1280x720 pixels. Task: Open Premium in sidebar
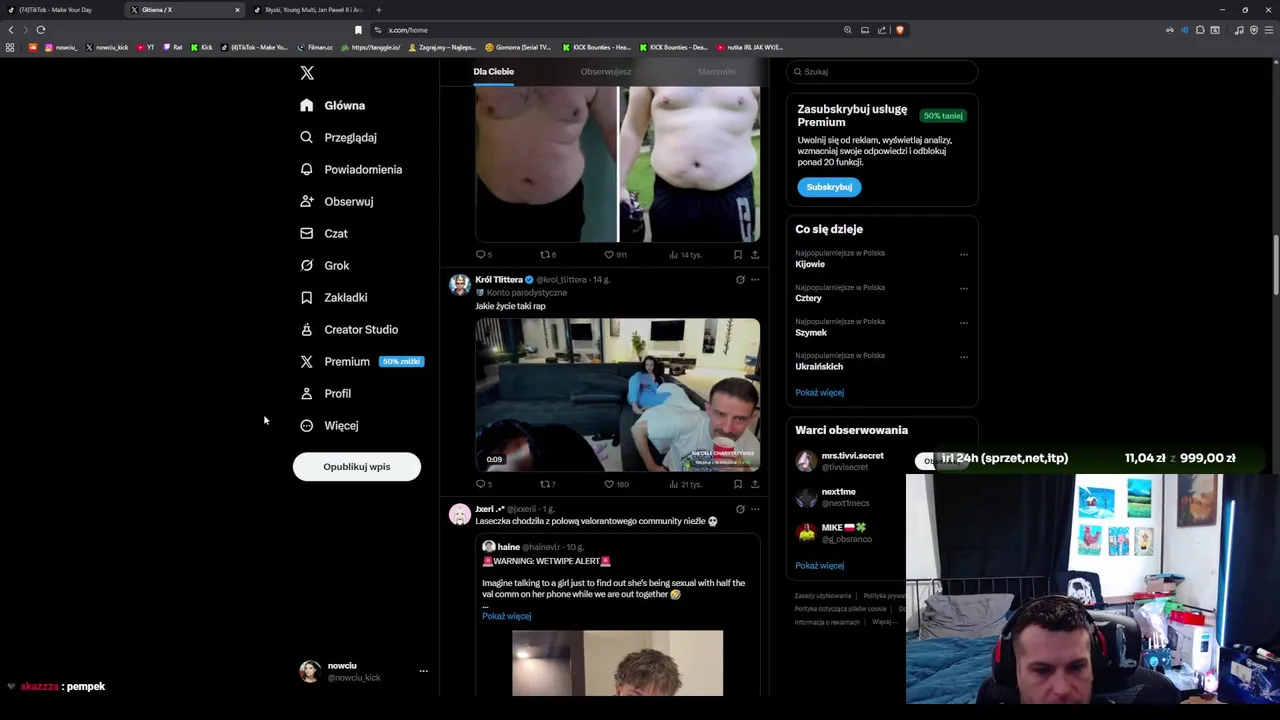pos(361,361)
